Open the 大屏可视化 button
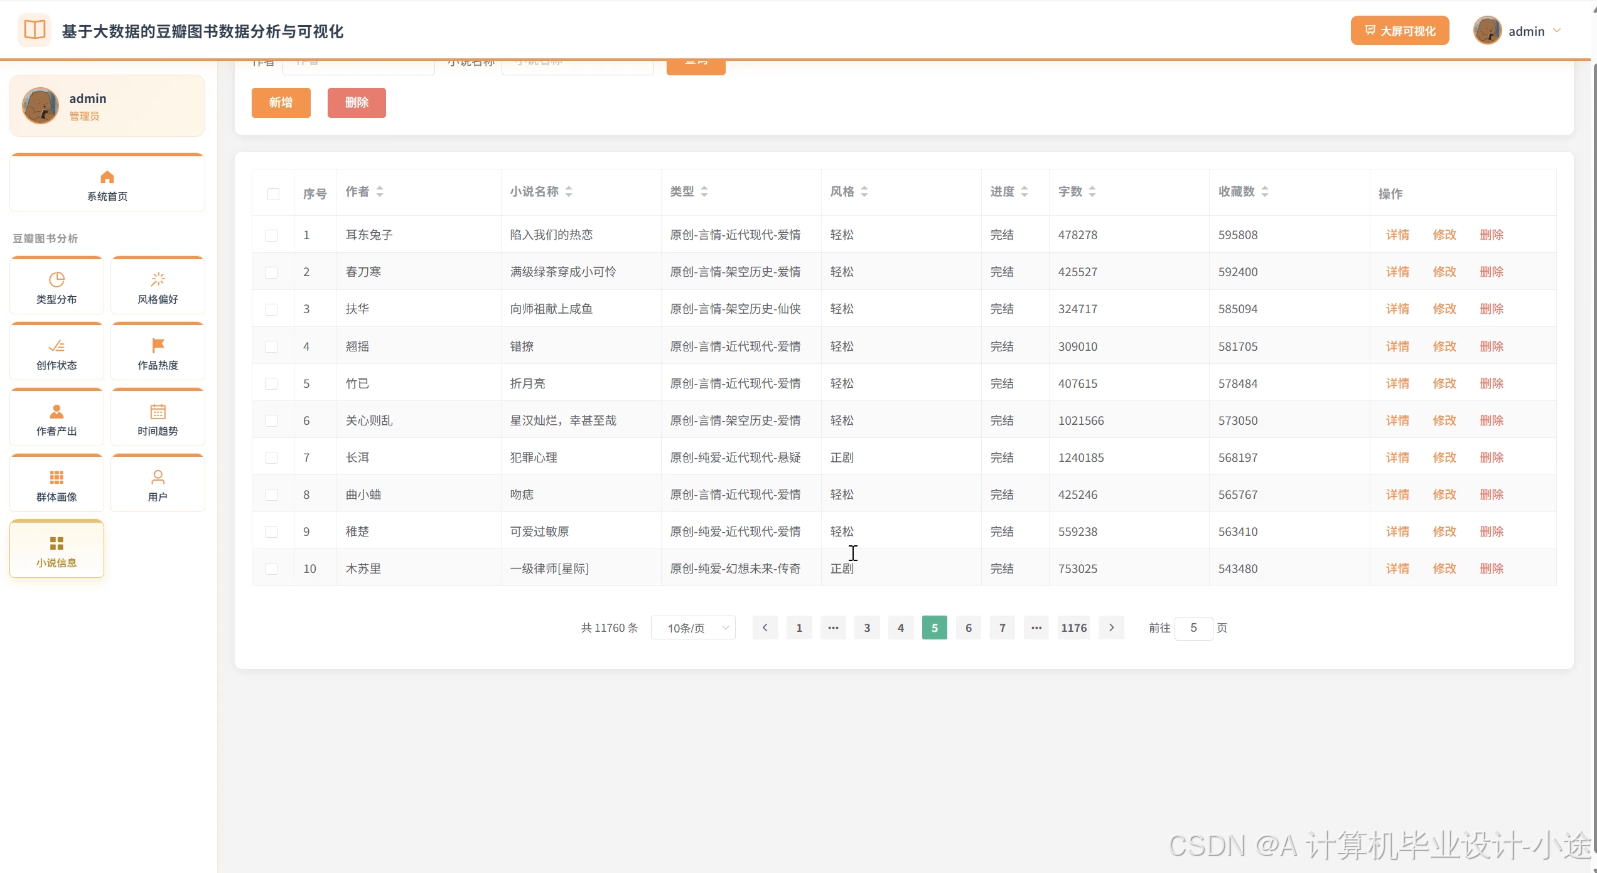The width and height of the screenshot is (1597, 873). click(1400, 31)
